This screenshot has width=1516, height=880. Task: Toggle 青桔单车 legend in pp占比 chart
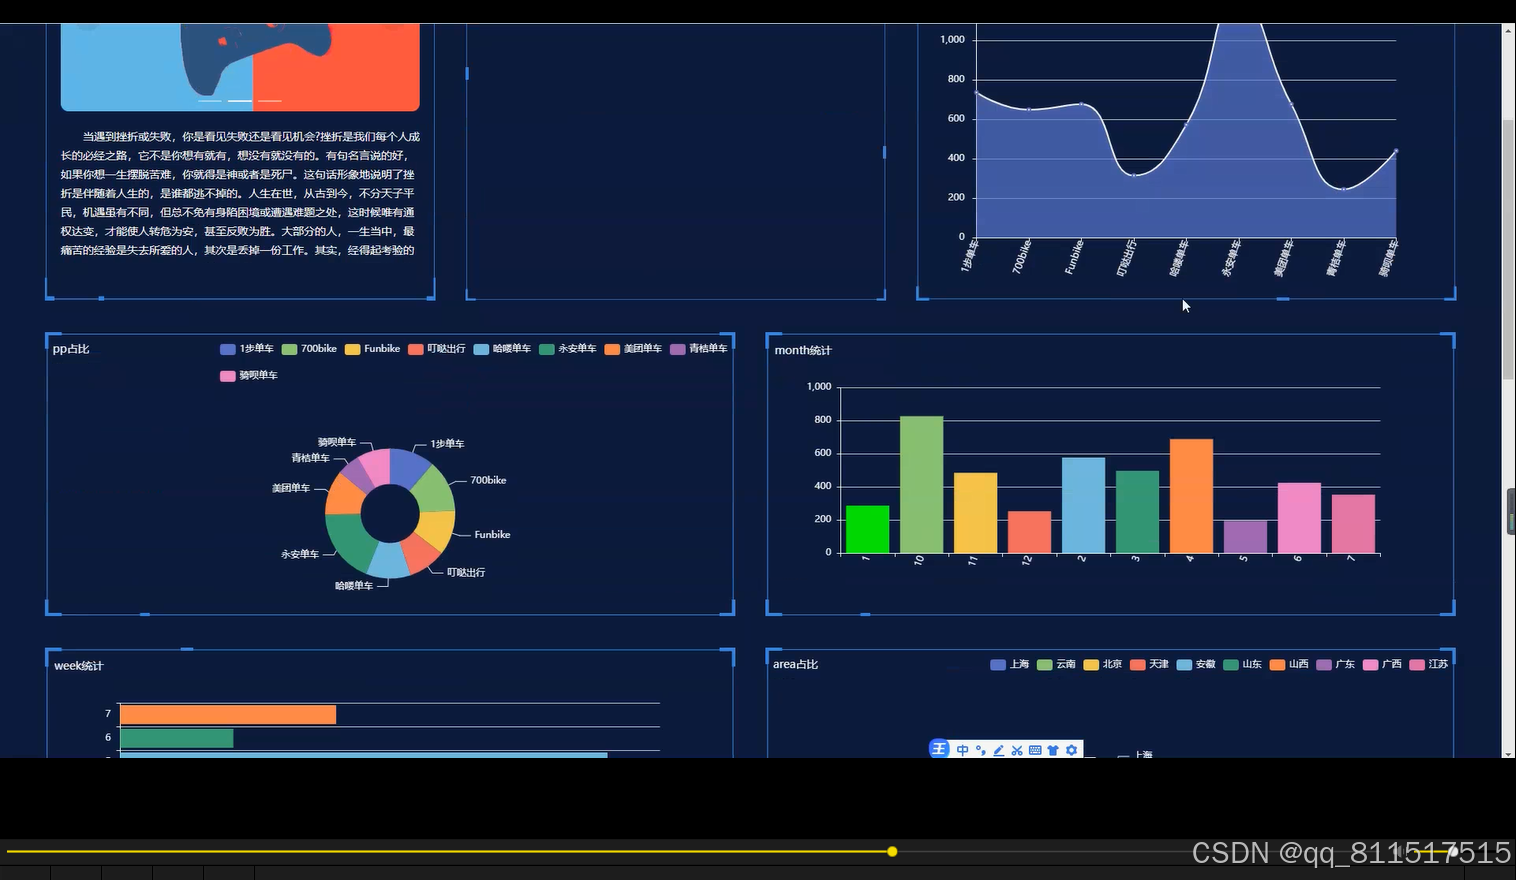(x=698, y=349)
